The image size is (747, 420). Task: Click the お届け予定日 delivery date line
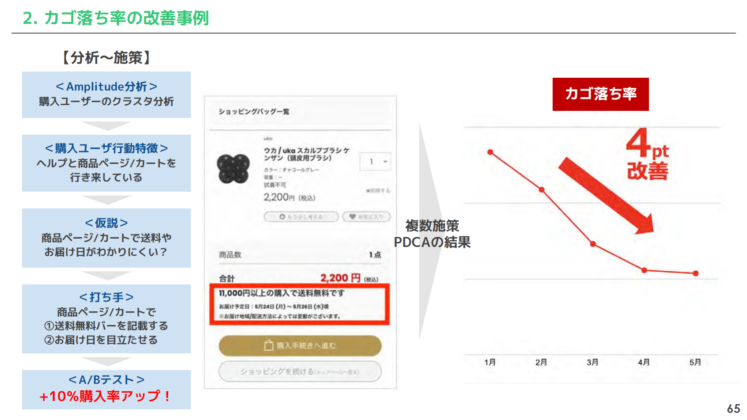point(273,307)
